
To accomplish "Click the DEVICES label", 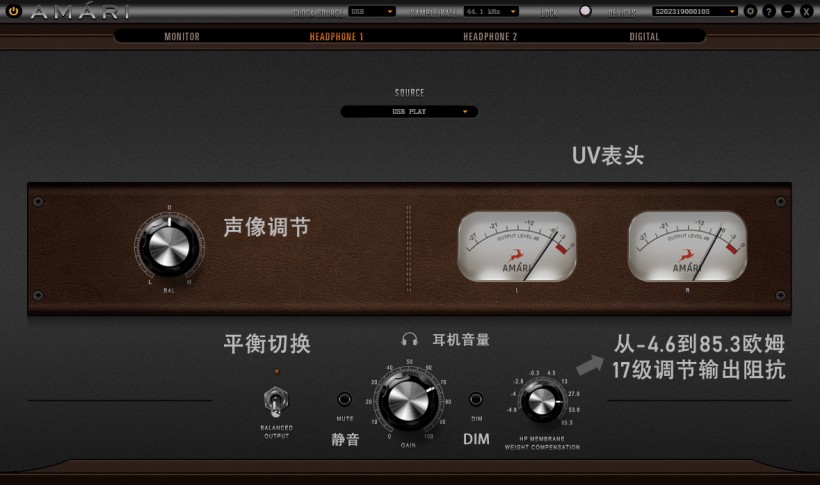I will 622,13.
